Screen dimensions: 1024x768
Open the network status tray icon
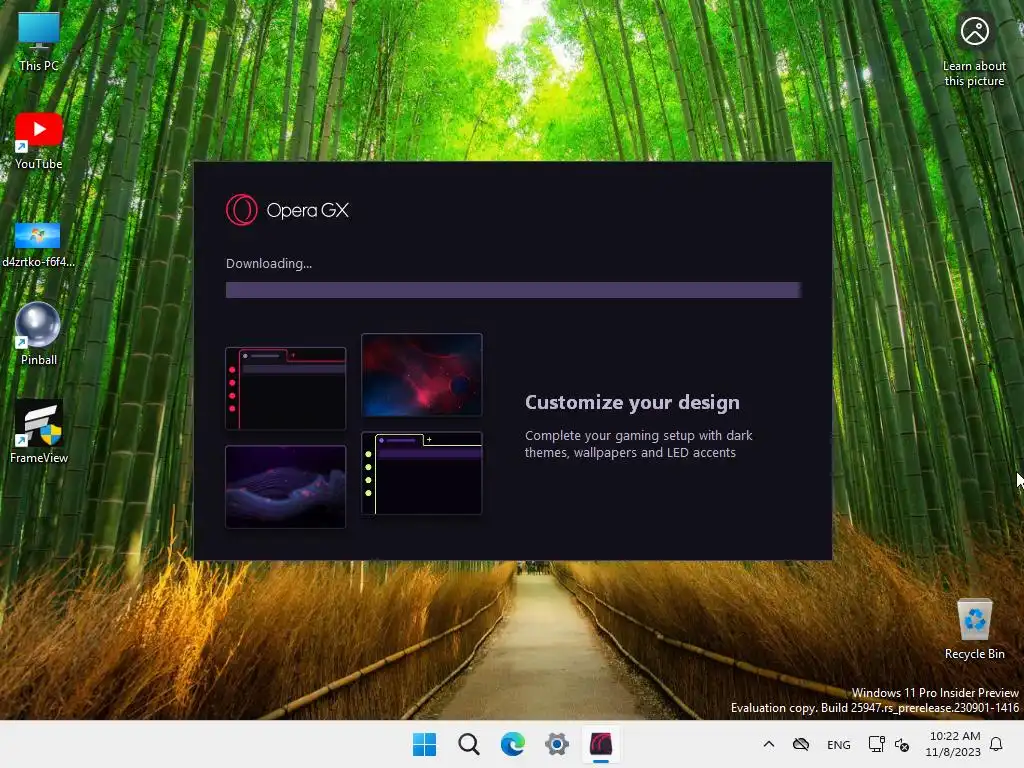tap(876, 744)
